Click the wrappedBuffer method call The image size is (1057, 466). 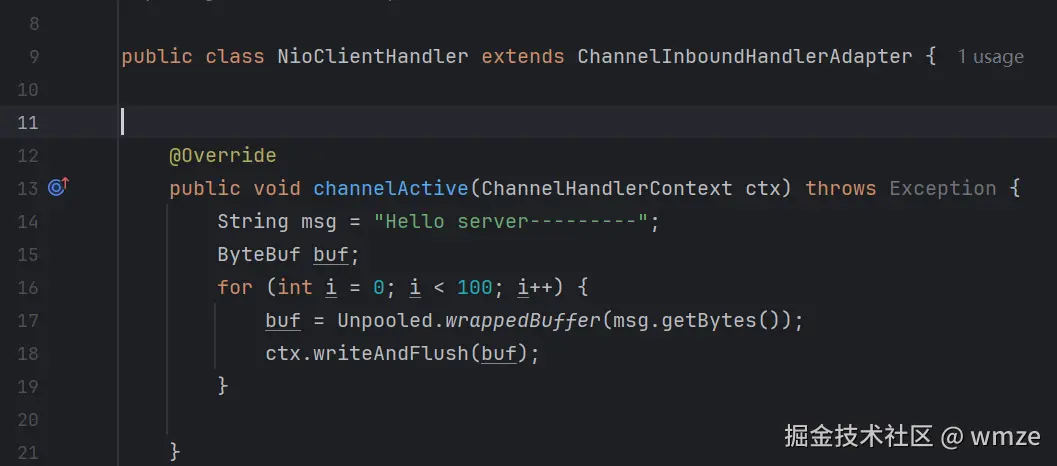522,320
